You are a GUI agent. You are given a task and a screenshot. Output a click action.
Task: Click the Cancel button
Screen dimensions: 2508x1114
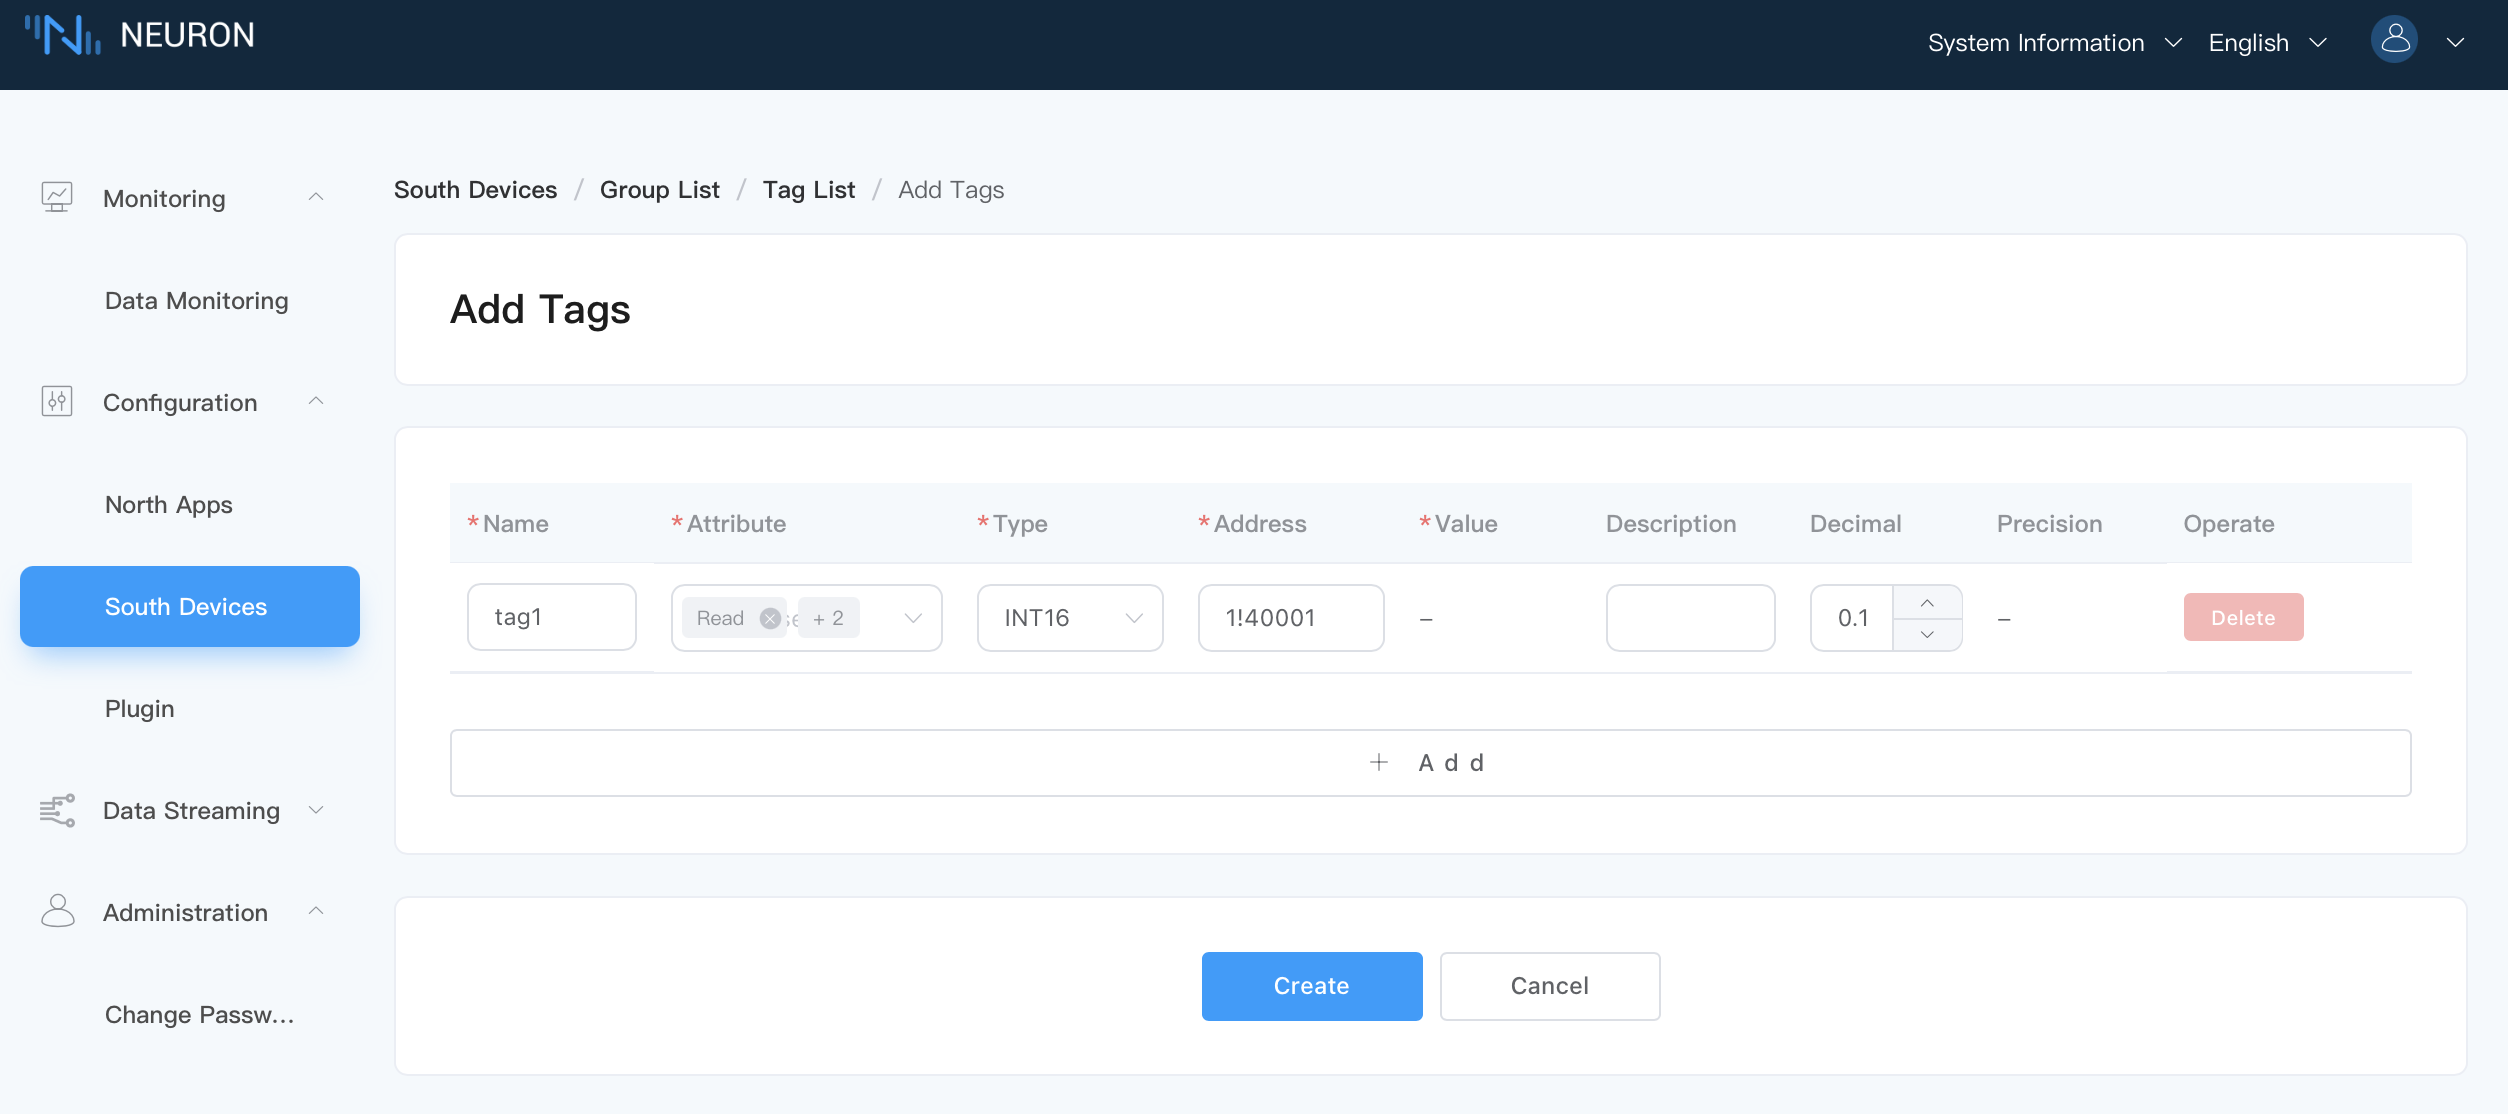1550,986
